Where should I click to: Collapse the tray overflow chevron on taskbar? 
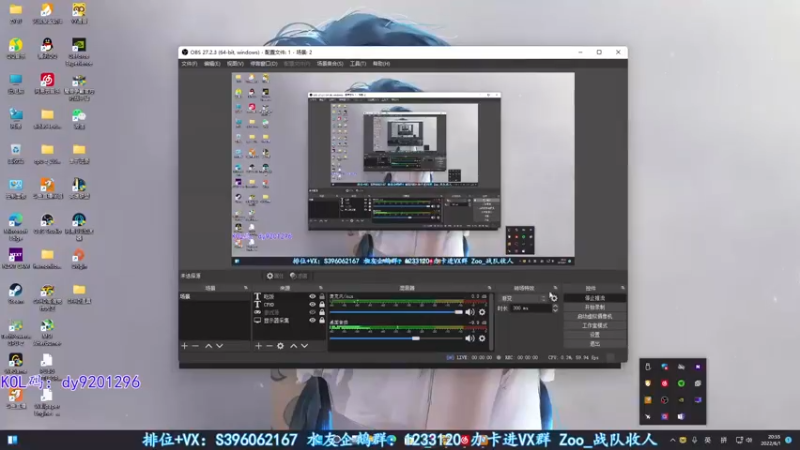[672, 440]
